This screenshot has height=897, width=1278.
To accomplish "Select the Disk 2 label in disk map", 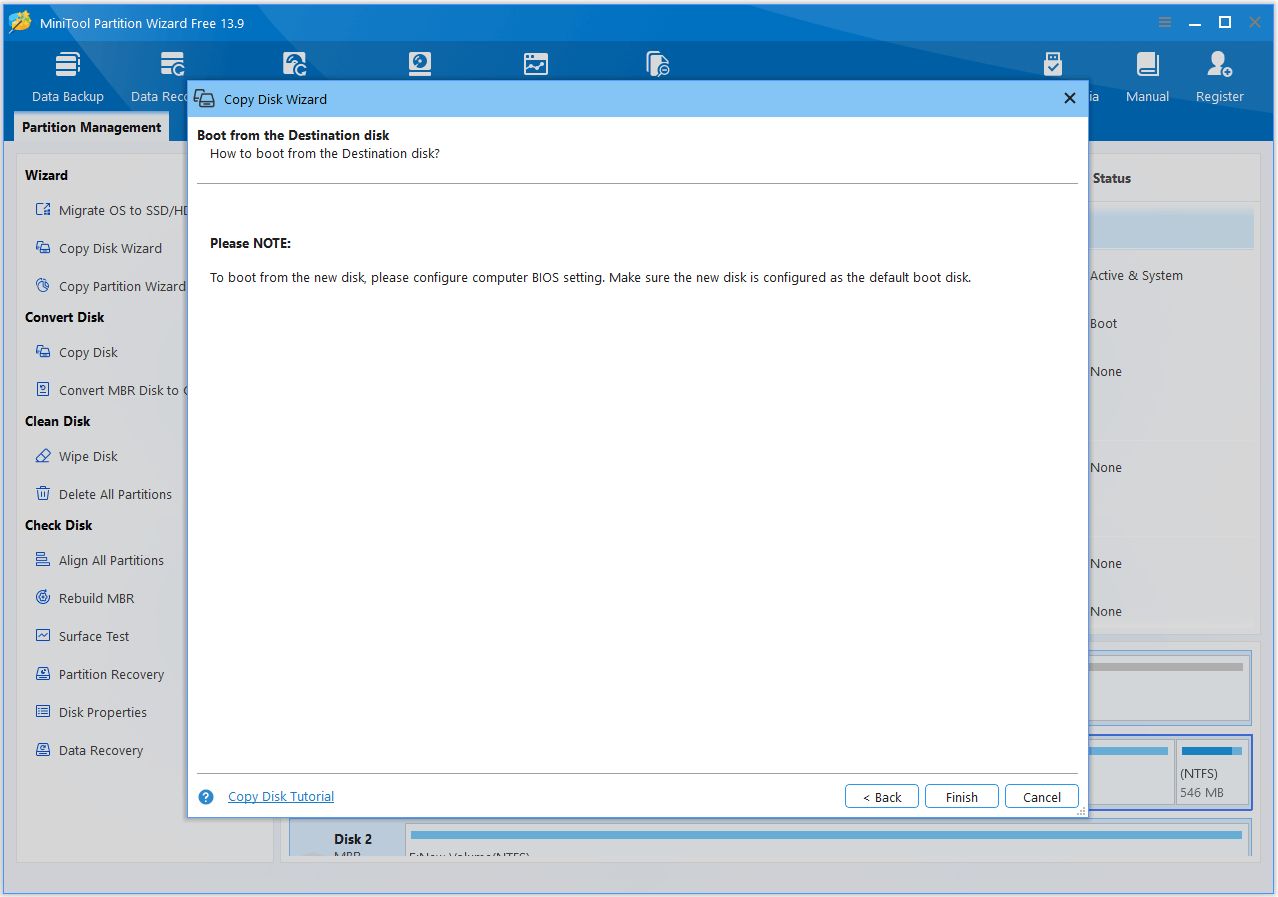I will 353,839.
